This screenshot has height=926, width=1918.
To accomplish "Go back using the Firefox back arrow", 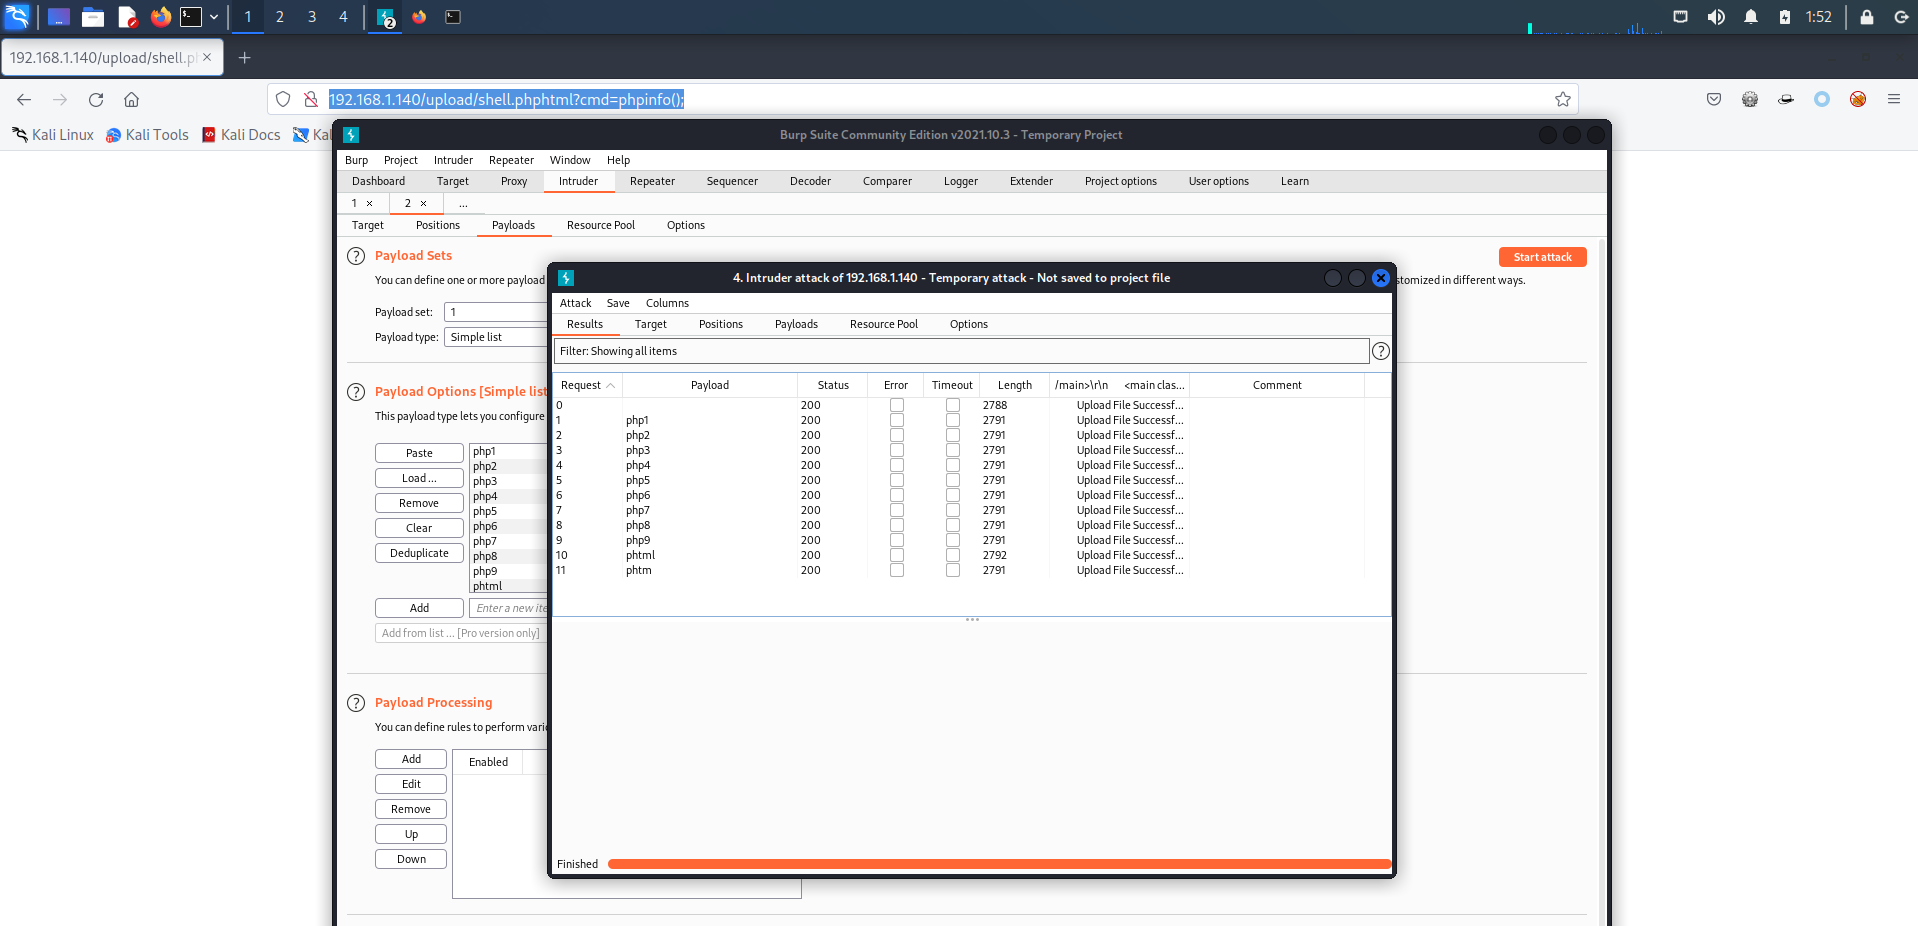I will pos(24,99).
